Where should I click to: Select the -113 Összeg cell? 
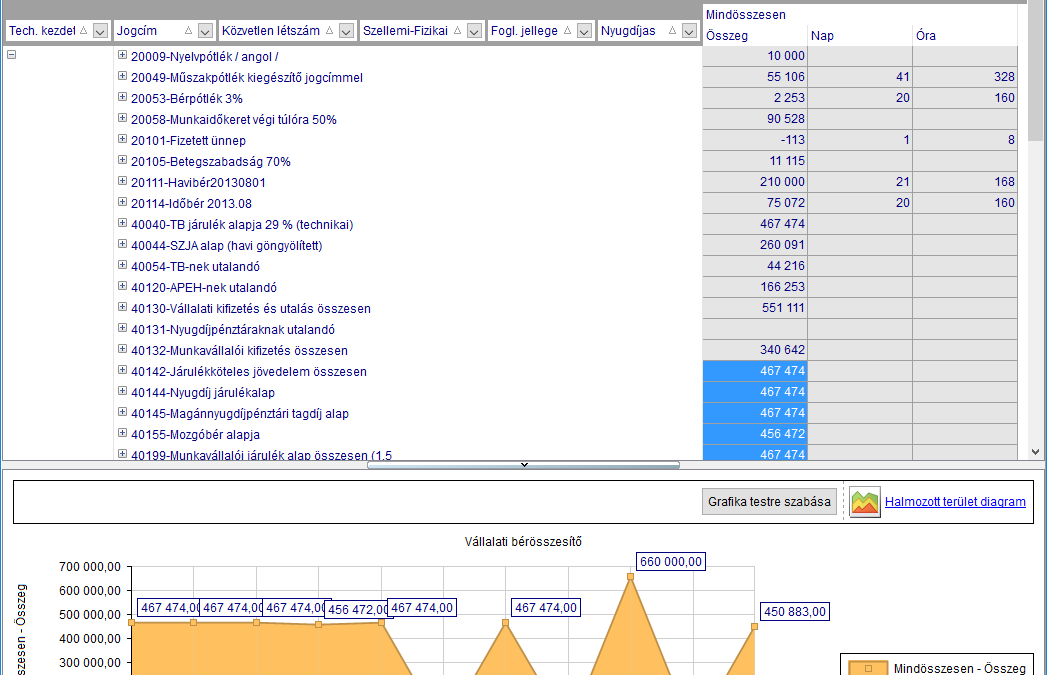tap(755, 140)
